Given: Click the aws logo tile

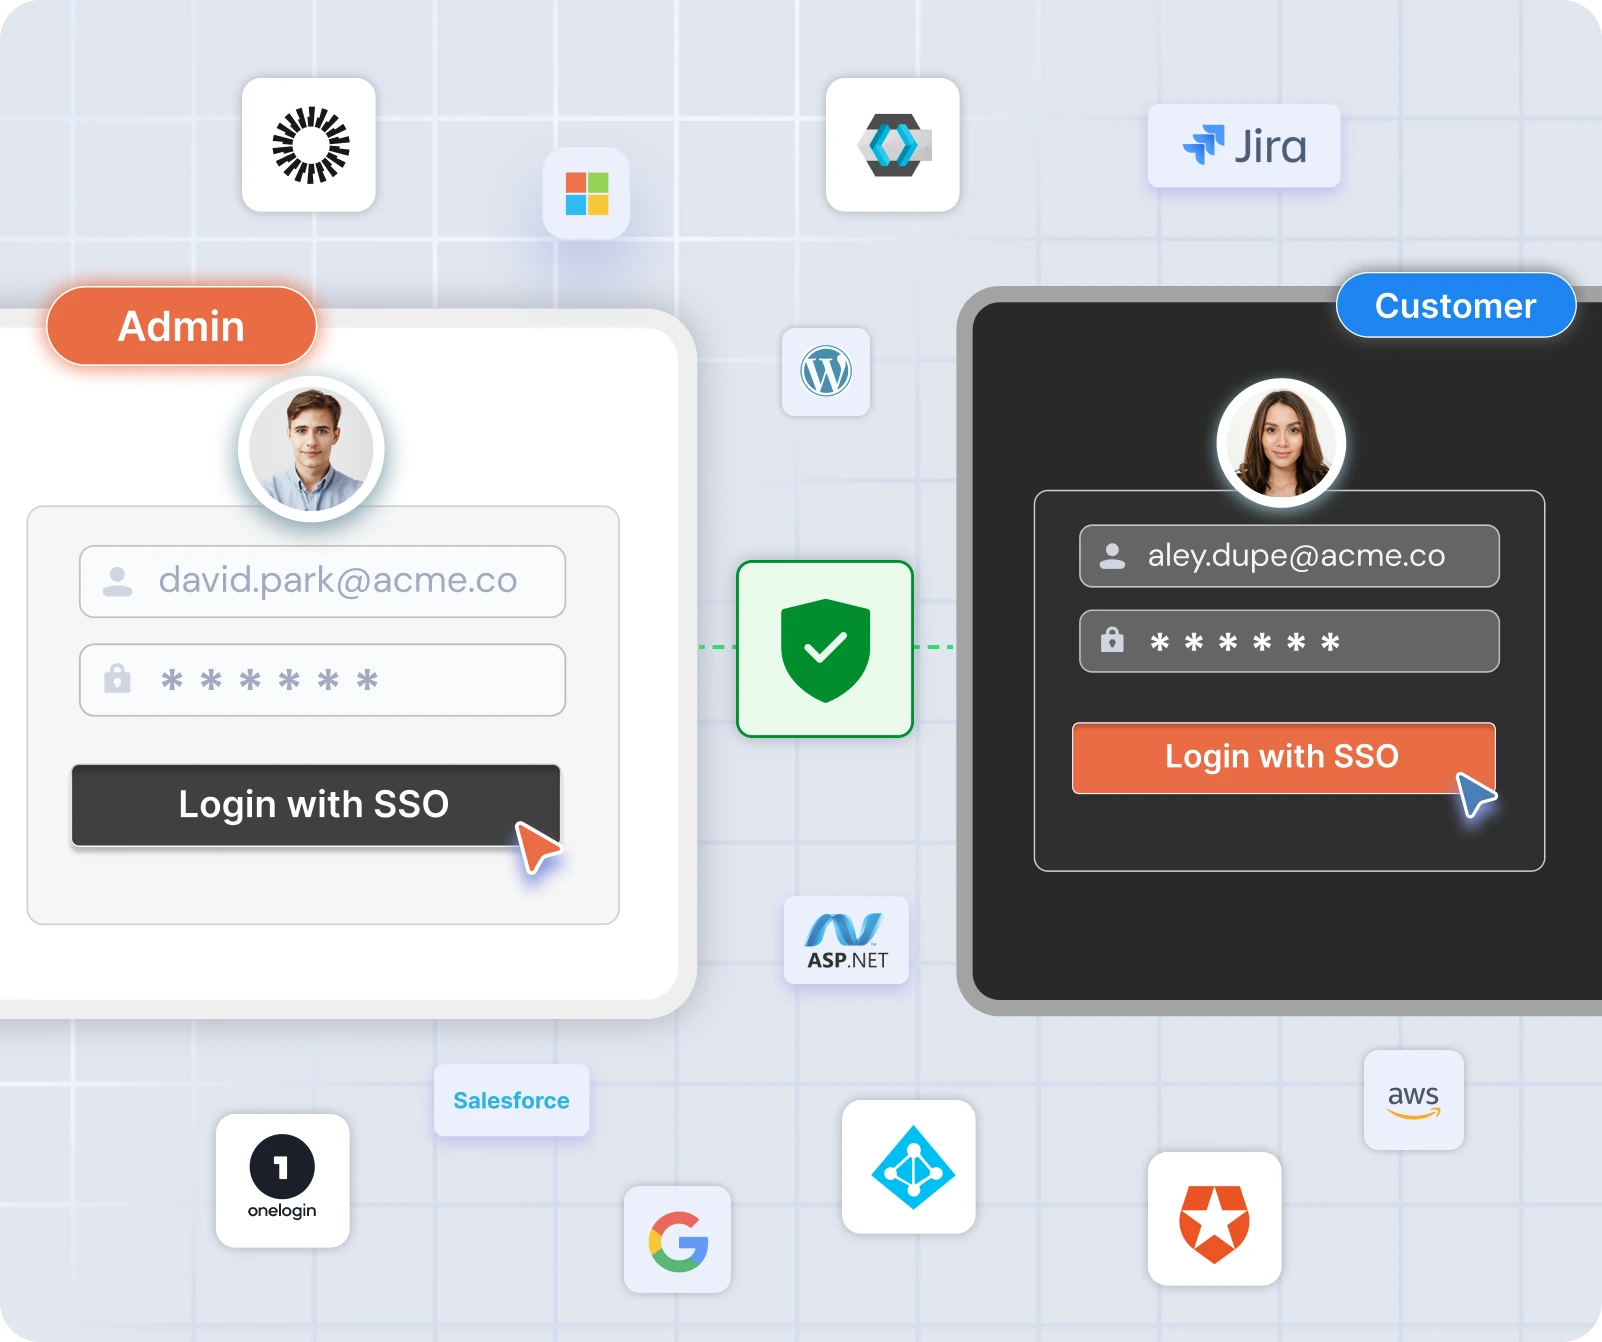Looking at the screenshot, I should pos(1414,1100).
